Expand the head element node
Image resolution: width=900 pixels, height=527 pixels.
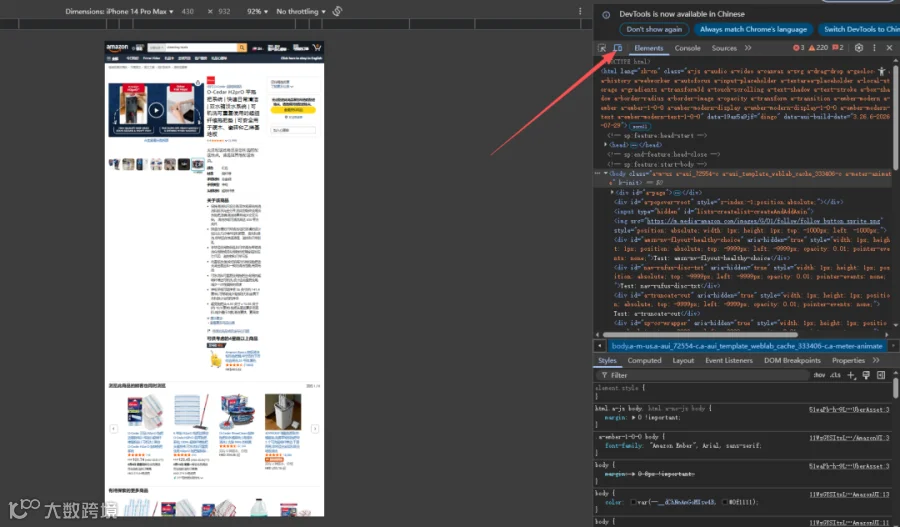606,145
